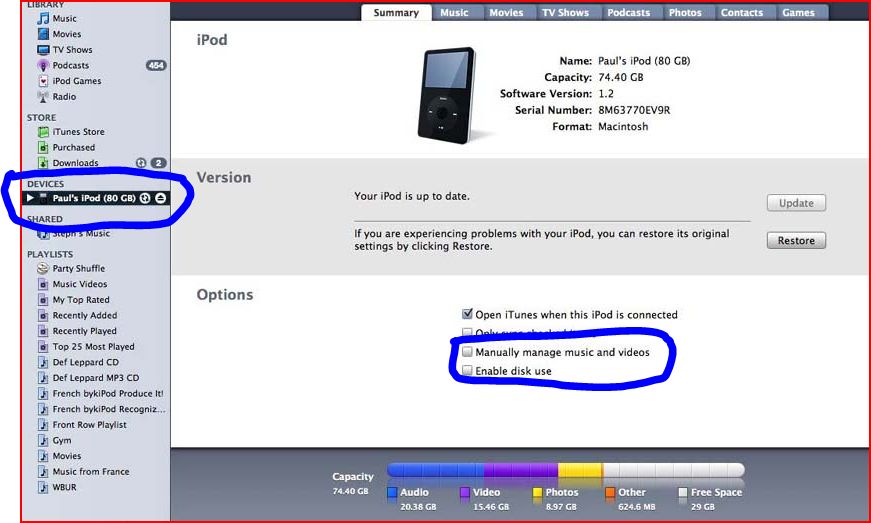Viewport: 871px width, 523px height.
Task: Select the Movies playlist row
Action: [96, 456]
